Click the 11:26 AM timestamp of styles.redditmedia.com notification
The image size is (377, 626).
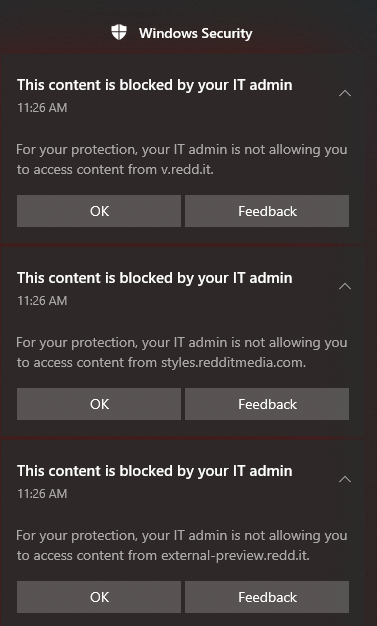pos(42,301)
